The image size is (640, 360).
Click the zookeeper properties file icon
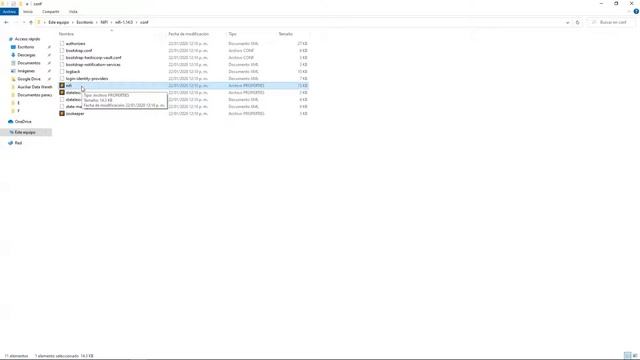[62, 113]
